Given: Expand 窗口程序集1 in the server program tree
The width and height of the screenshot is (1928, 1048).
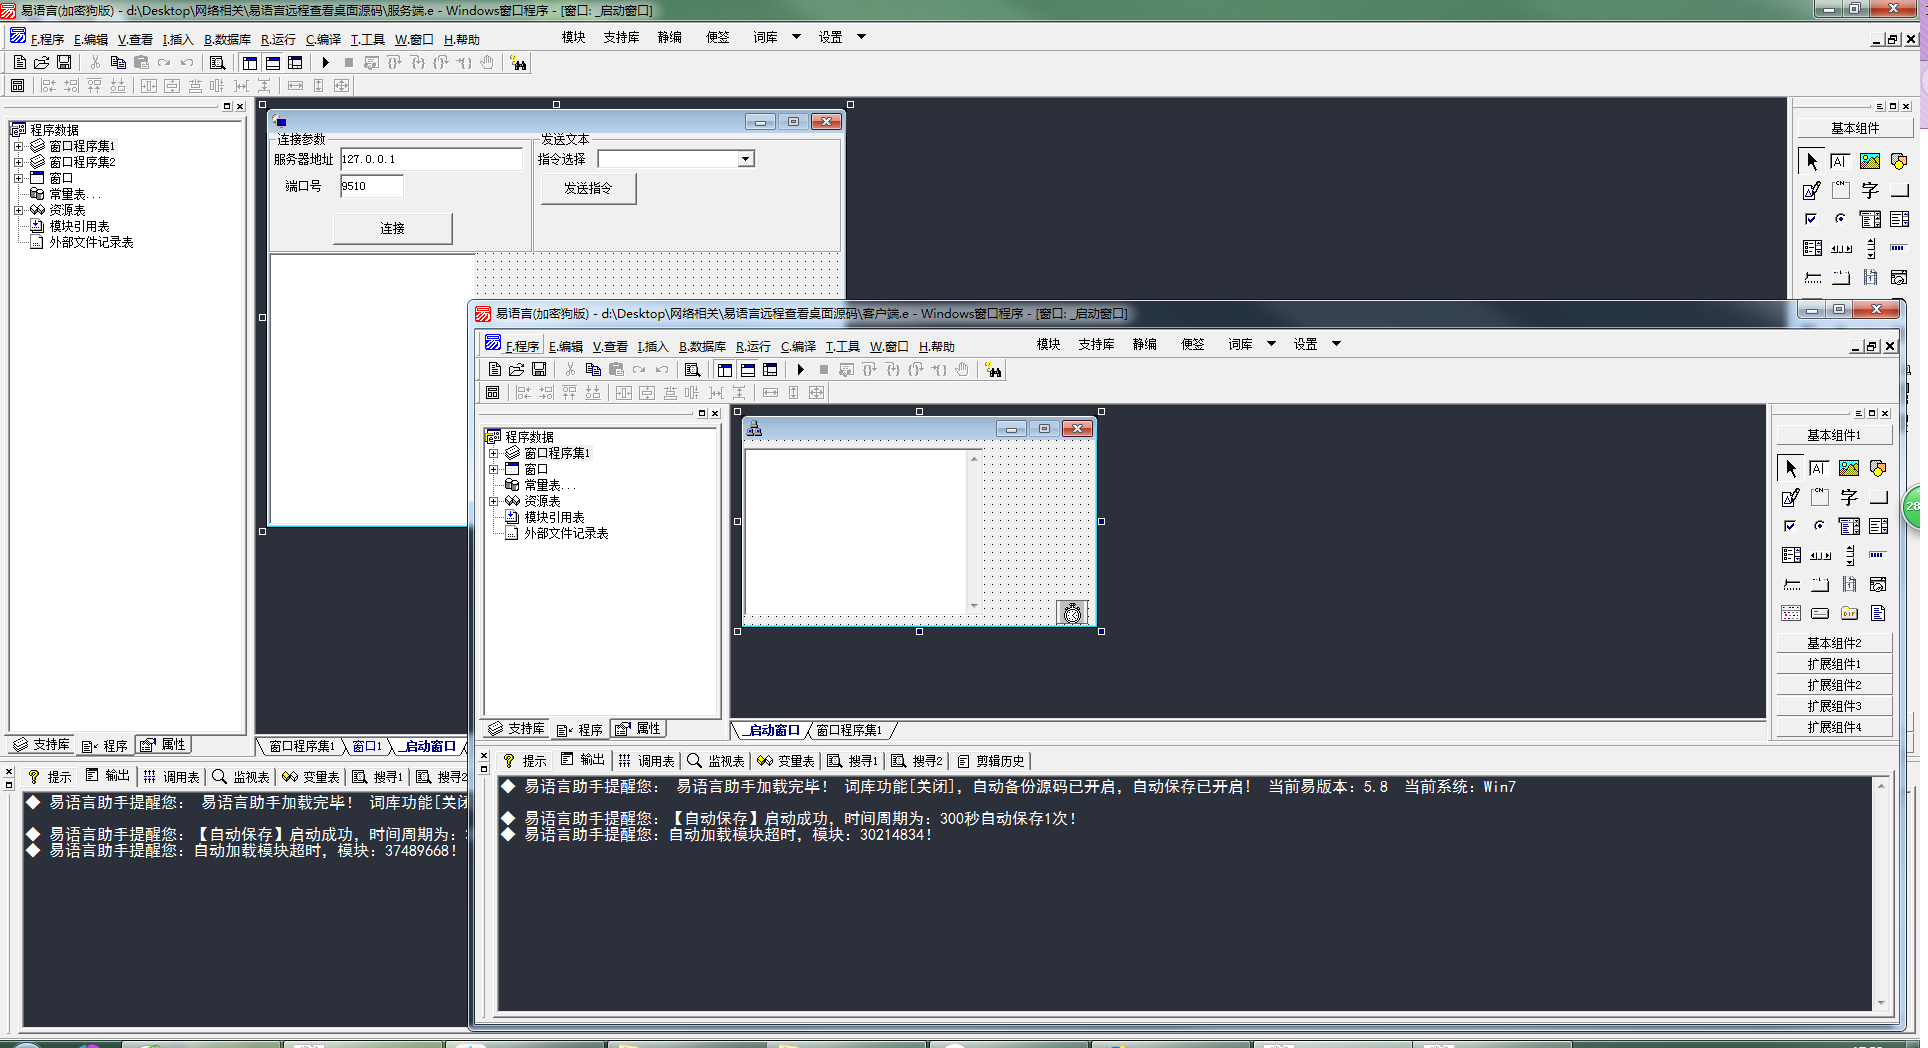Looking at the screenshot, I should click(x=18, y=146).
